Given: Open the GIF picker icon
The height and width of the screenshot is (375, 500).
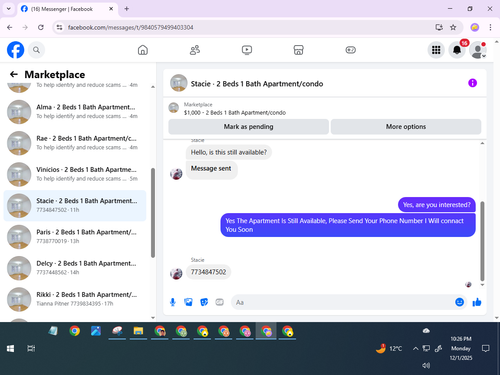Looking at the screenshot, I should point(219,302).
